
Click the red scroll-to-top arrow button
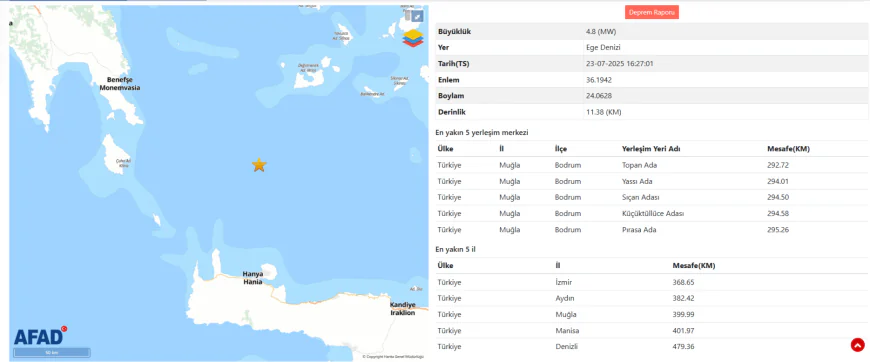point(857,345)
